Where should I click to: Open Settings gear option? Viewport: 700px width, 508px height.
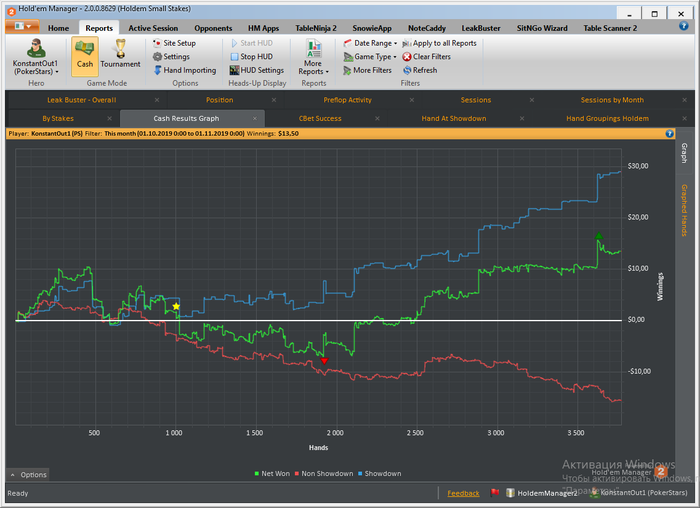point(171,57)
